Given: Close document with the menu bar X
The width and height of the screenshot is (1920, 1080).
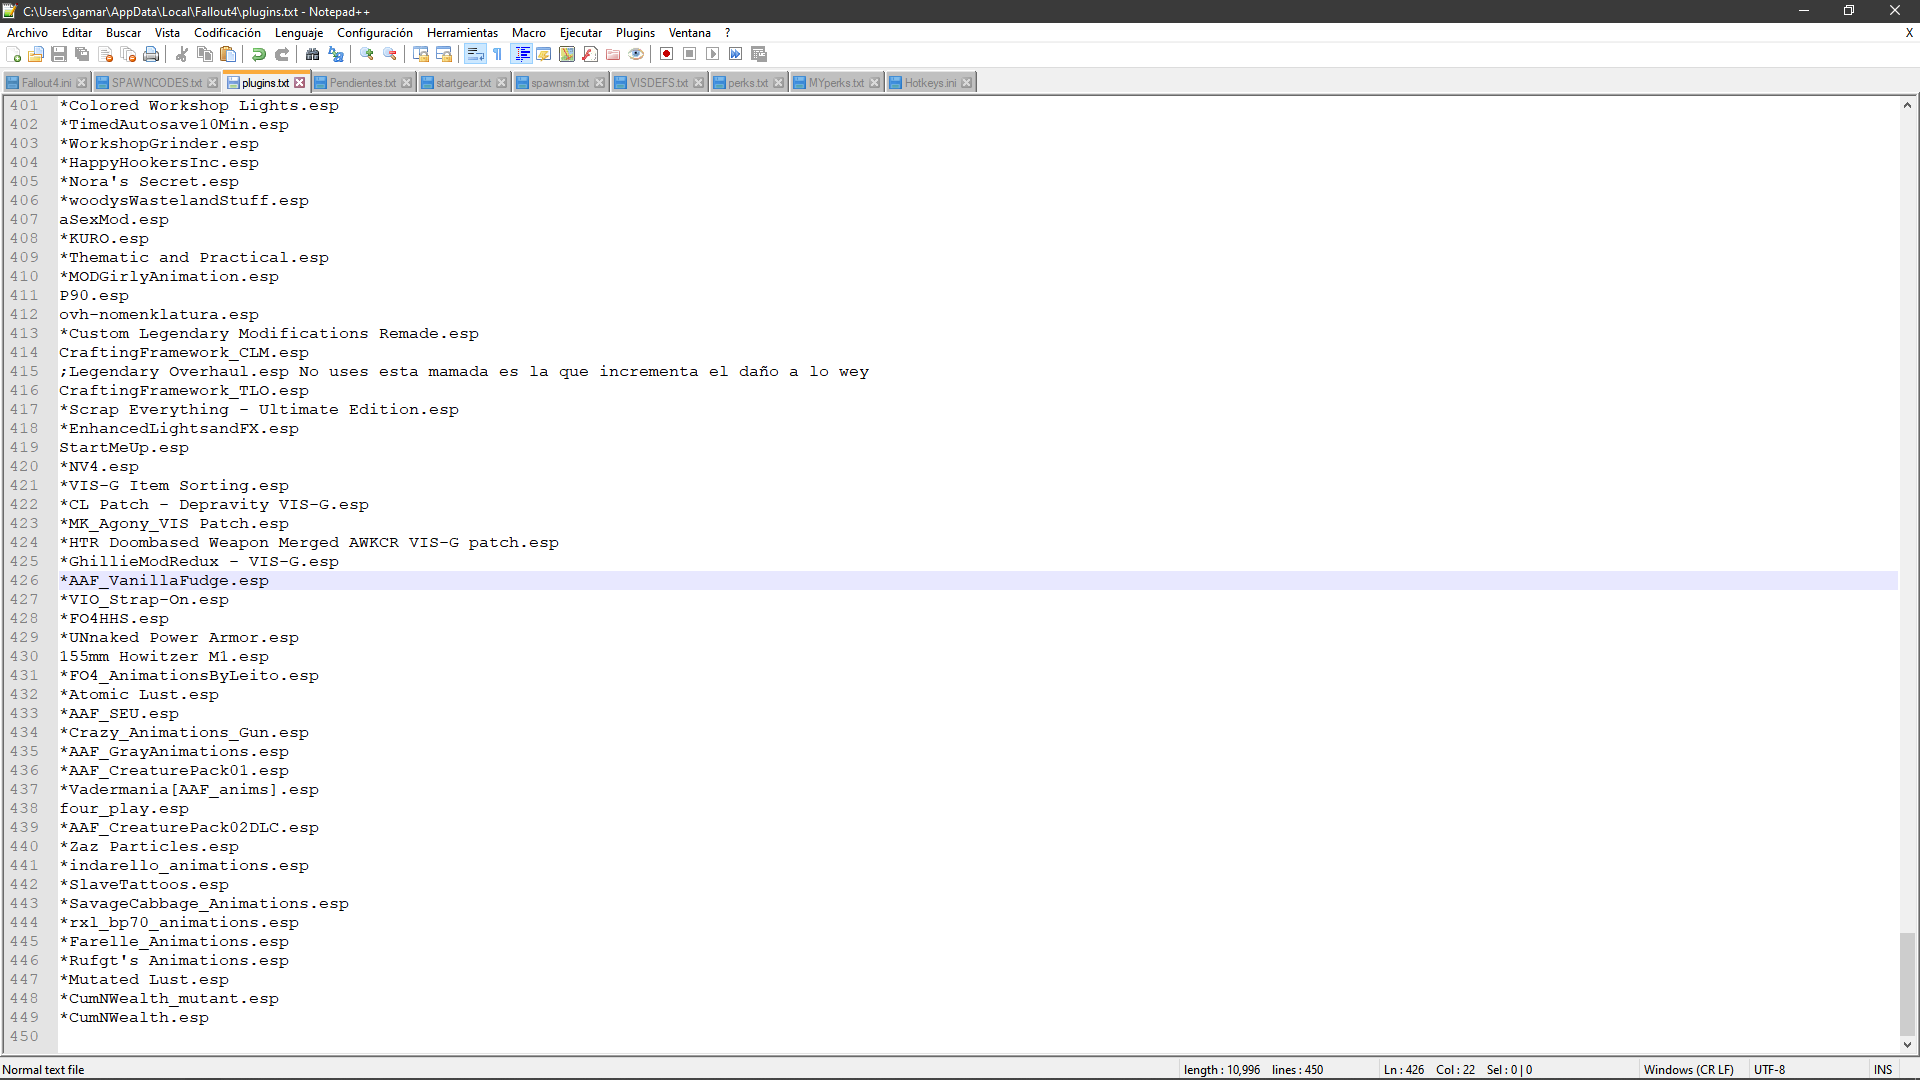Looking at the screenshot, I should tap(1909, 33).
